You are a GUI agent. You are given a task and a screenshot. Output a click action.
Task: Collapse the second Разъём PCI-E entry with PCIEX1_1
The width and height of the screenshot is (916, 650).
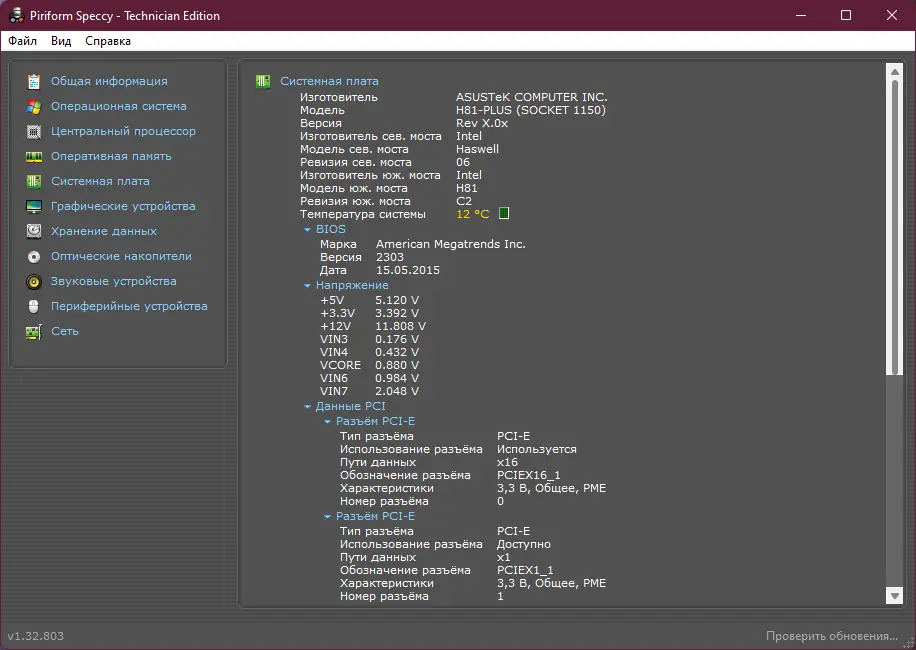click(x=327, y=517)
